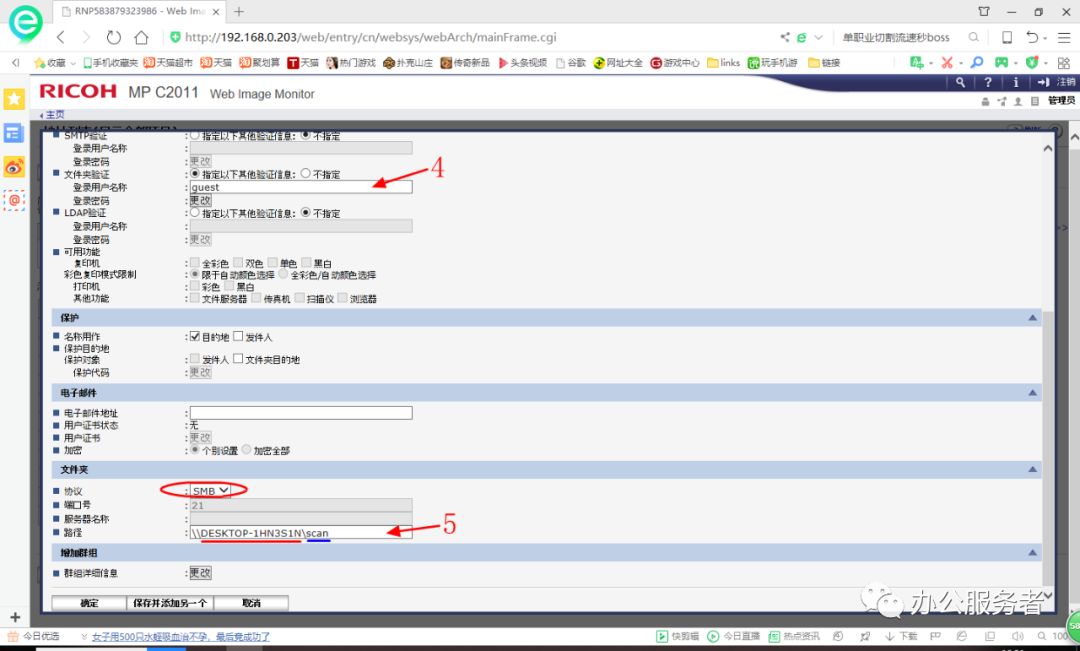1080x651 pixels.
Task: Select LDAP验证 指定以下其他验证信息 radio
Action: pos(195,212)
